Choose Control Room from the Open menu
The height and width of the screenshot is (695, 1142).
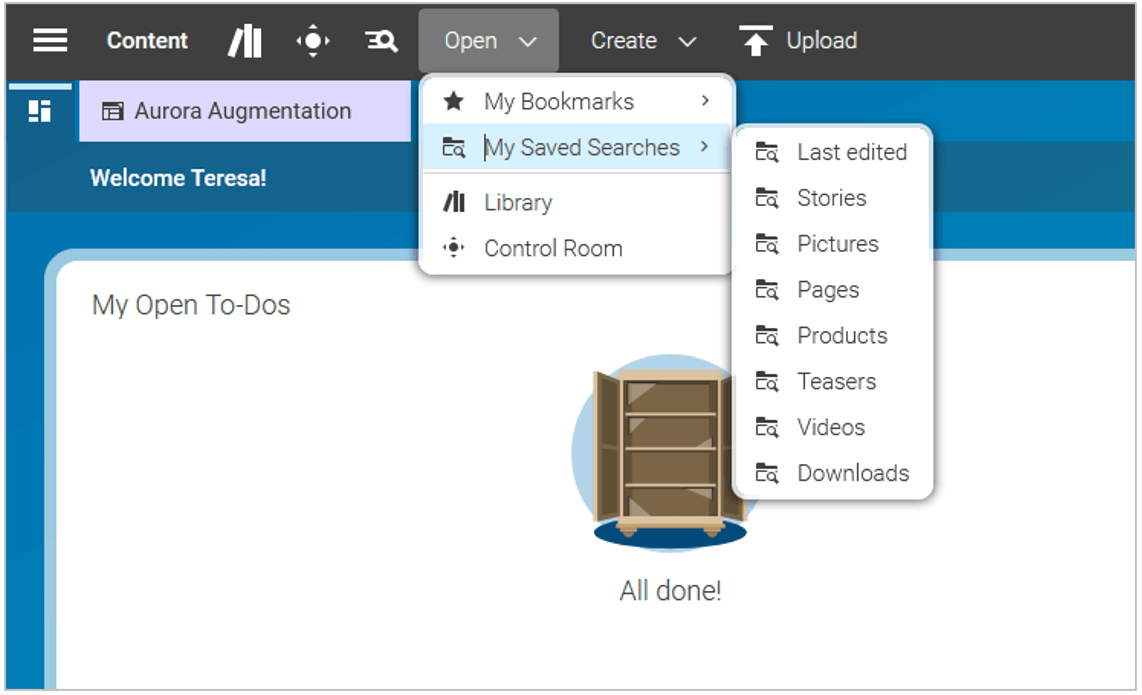552,248
